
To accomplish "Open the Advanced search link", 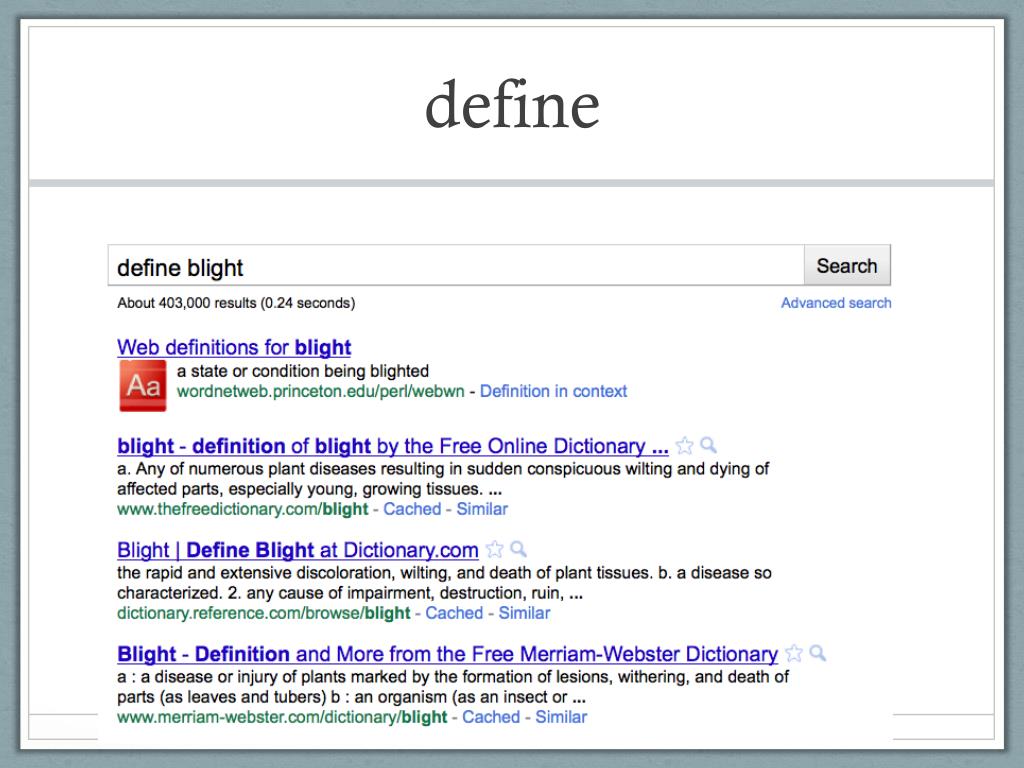I will click(x=836, y=303).
